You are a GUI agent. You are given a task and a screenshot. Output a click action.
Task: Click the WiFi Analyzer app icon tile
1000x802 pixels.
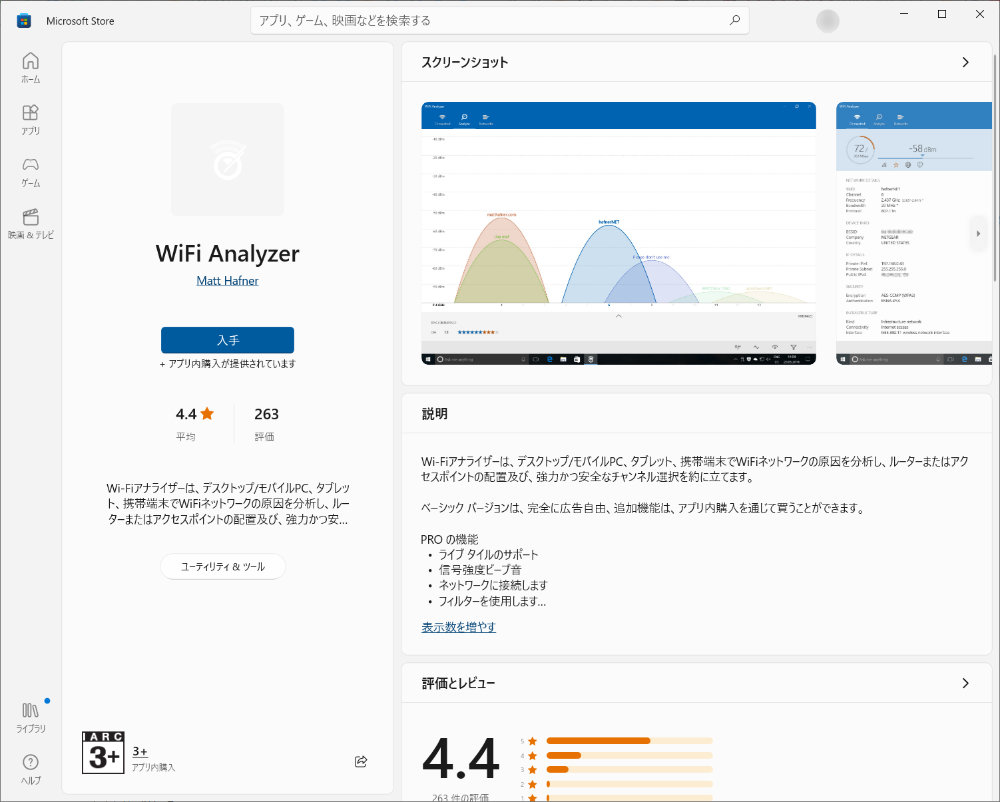pyautogui.click(x=228, y=159)
